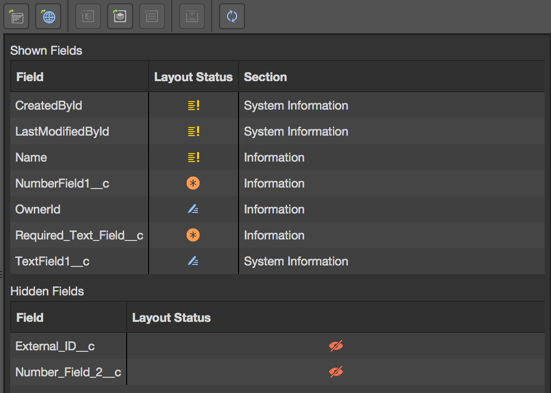Click Information section in the Required_Text_Field__c row
This screenshot has height=393, width=551.
pos(274,235)
